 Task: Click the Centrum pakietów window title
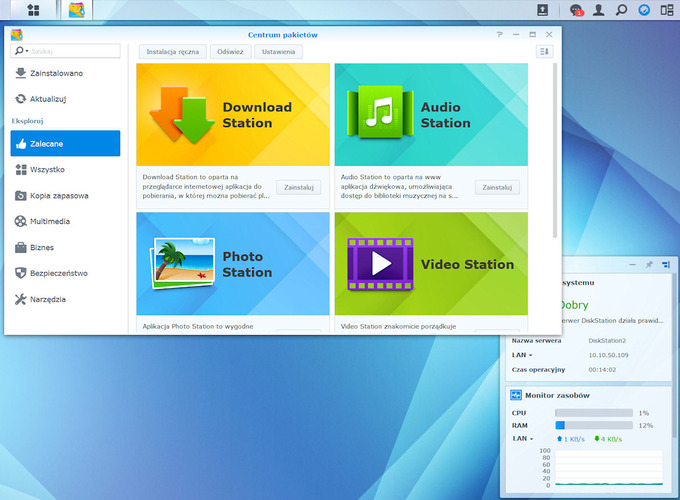pos(283,35)
